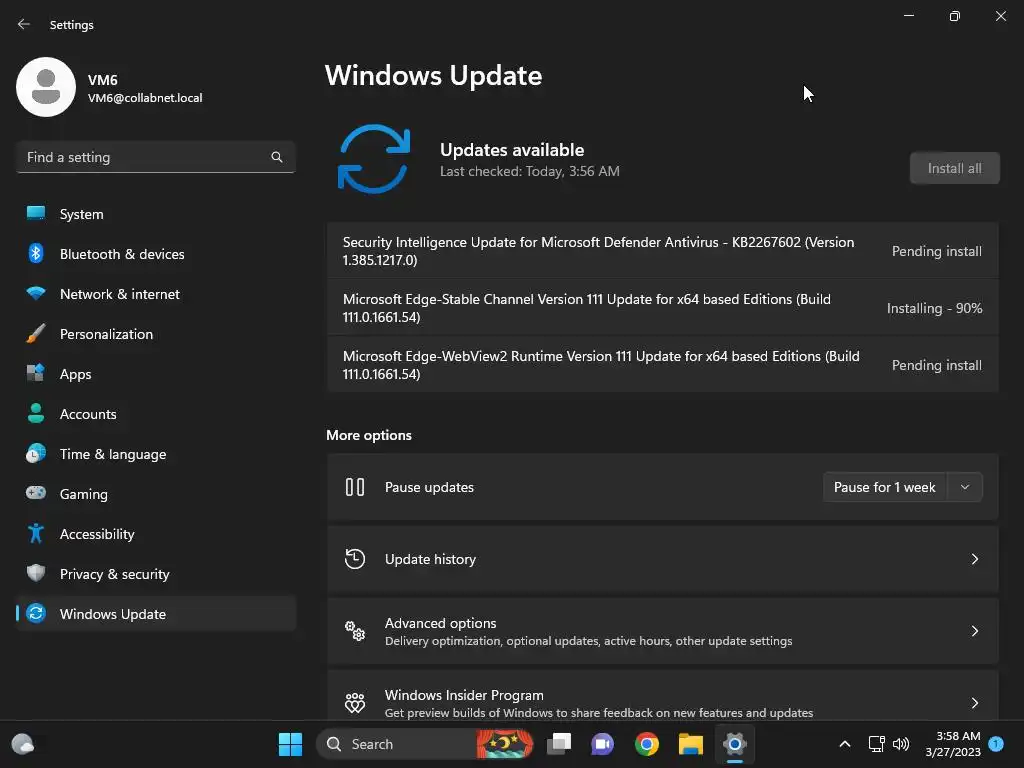This screenshot has height=768, width=1024.
Task: Click the Advanced options gears icon
Action: (355, 631)
